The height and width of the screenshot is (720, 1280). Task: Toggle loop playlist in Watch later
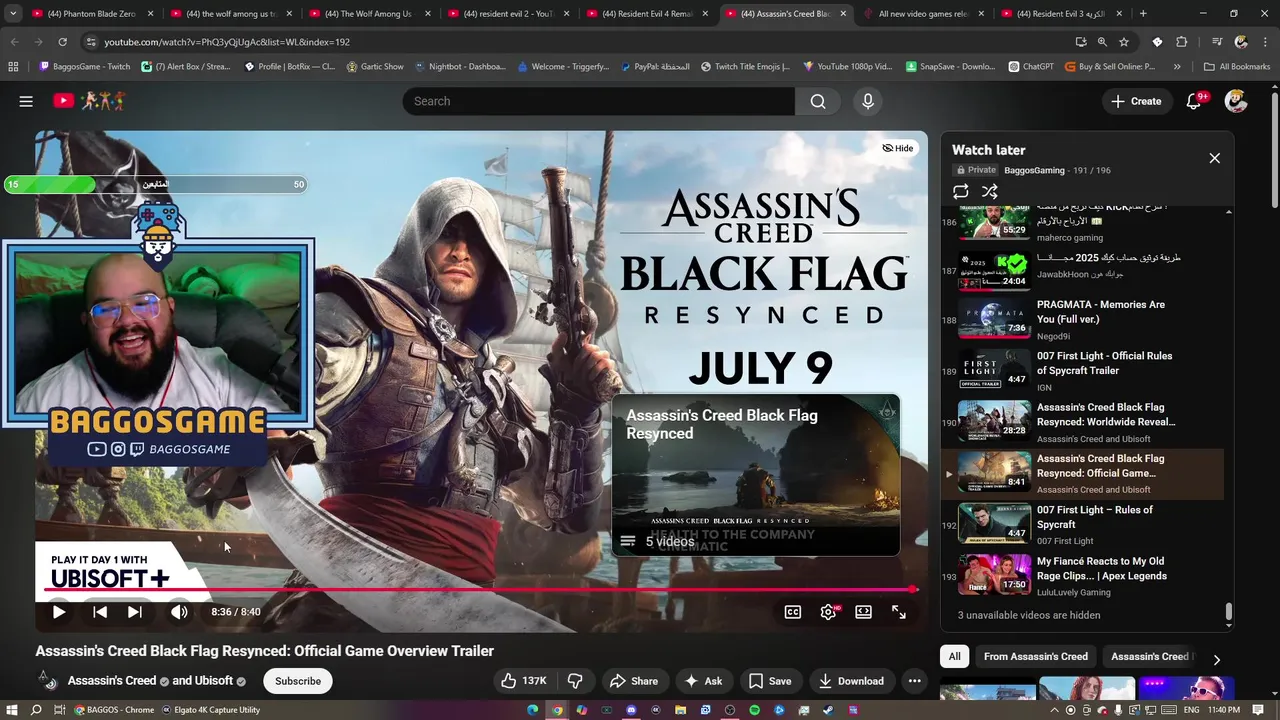click(x=961, y=191)
